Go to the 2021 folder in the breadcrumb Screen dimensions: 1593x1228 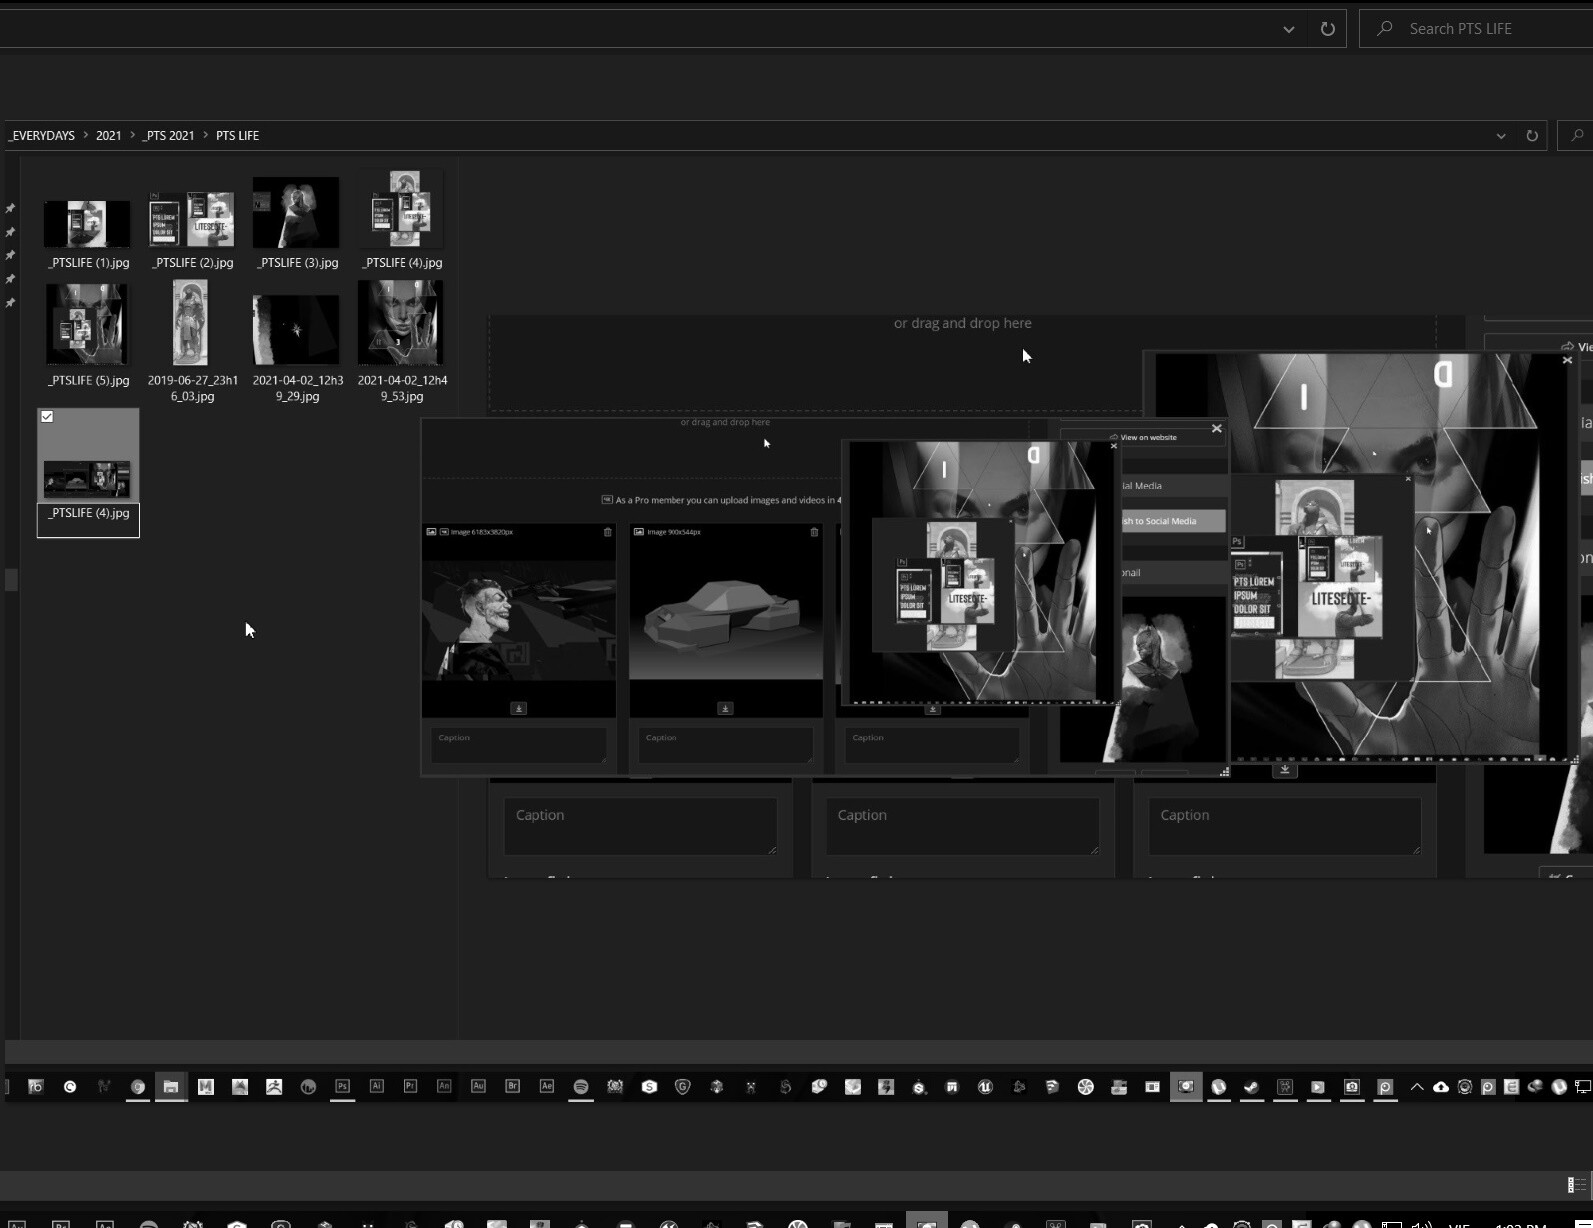tap(108, 135)
